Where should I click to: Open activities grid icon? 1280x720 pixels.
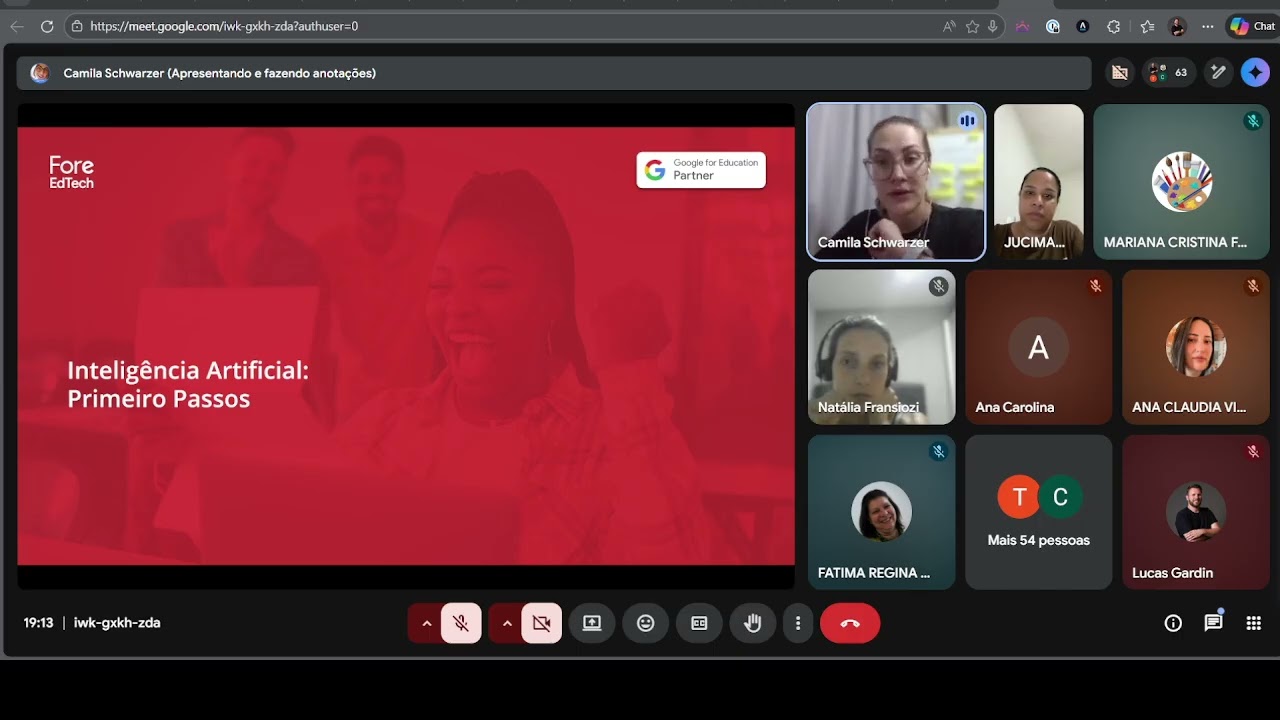click(x=1253, y=623)
